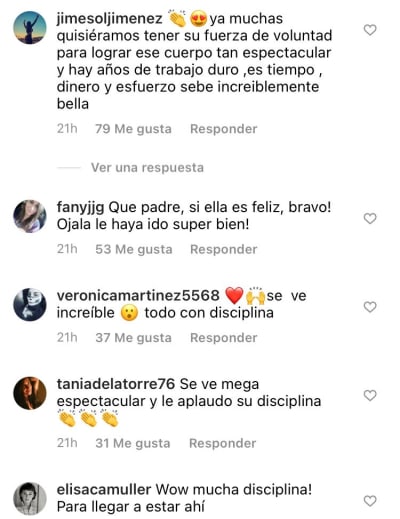Open jimesoljimenez's profile picture
The width and height of the screenshot is (400, 519).
[x=30, y=27]
